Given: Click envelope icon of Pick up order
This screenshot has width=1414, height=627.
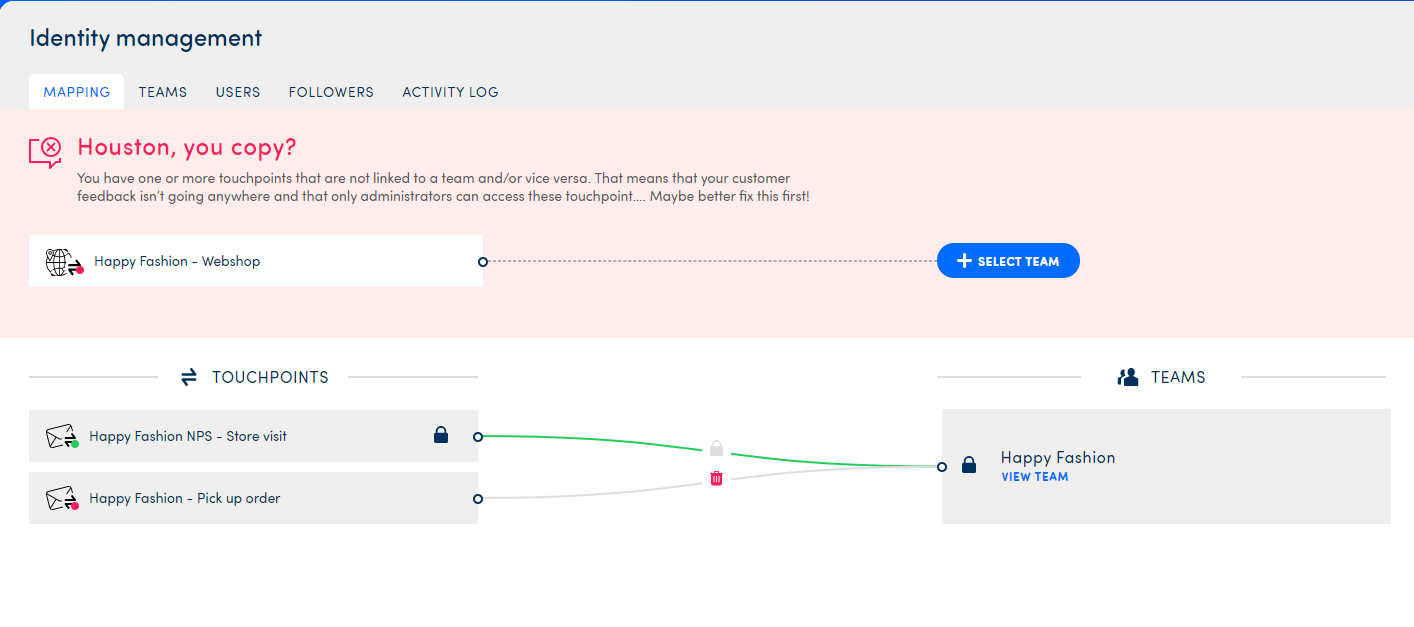Looking at the screenshot, I should tap(62, 498).
